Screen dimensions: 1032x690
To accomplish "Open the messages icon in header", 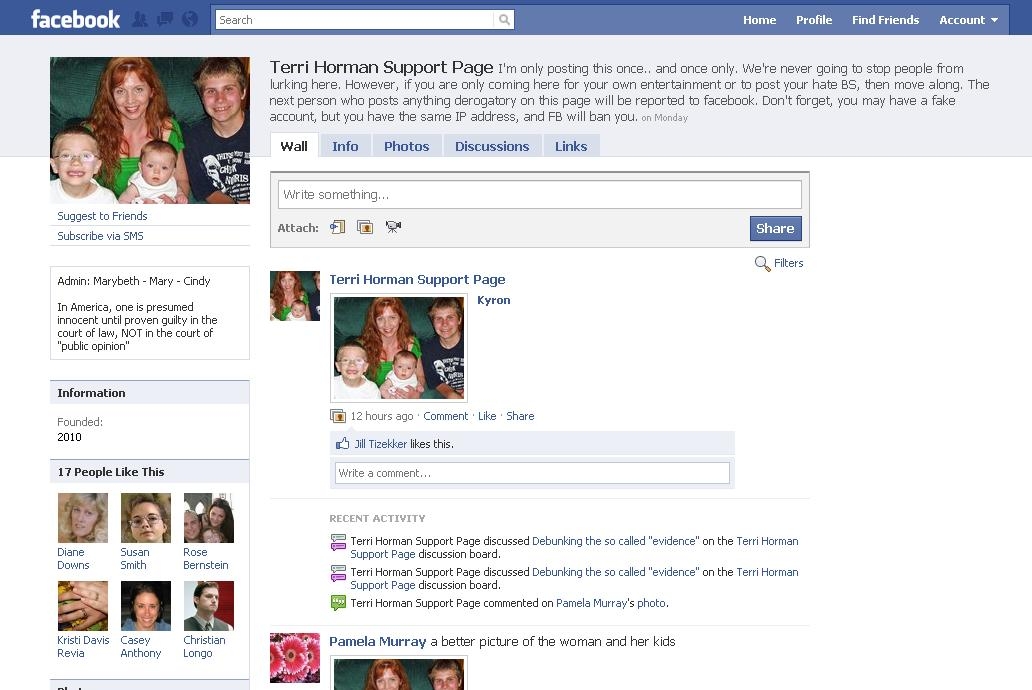I will [165, 19].
